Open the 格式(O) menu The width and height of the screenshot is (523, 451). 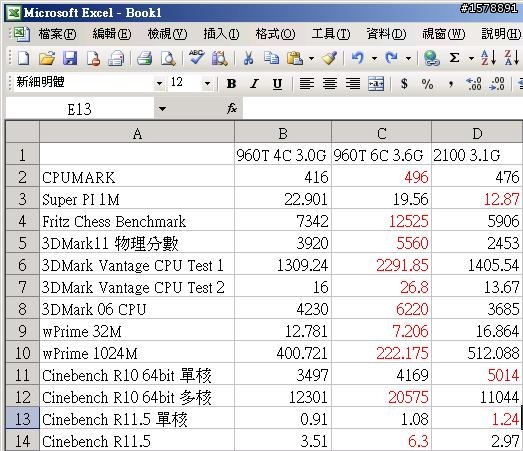pyautogui.click(x=275, y=34)
